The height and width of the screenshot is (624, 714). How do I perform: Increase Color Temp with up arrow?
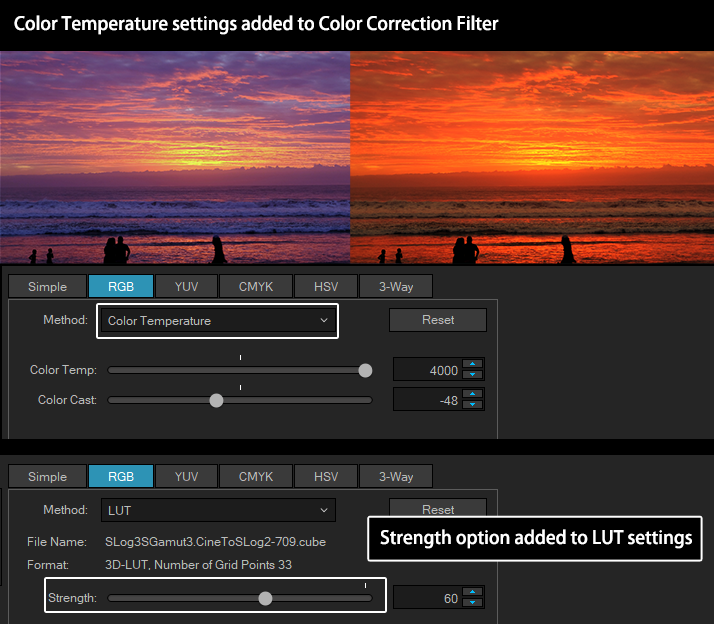(473, 364)
